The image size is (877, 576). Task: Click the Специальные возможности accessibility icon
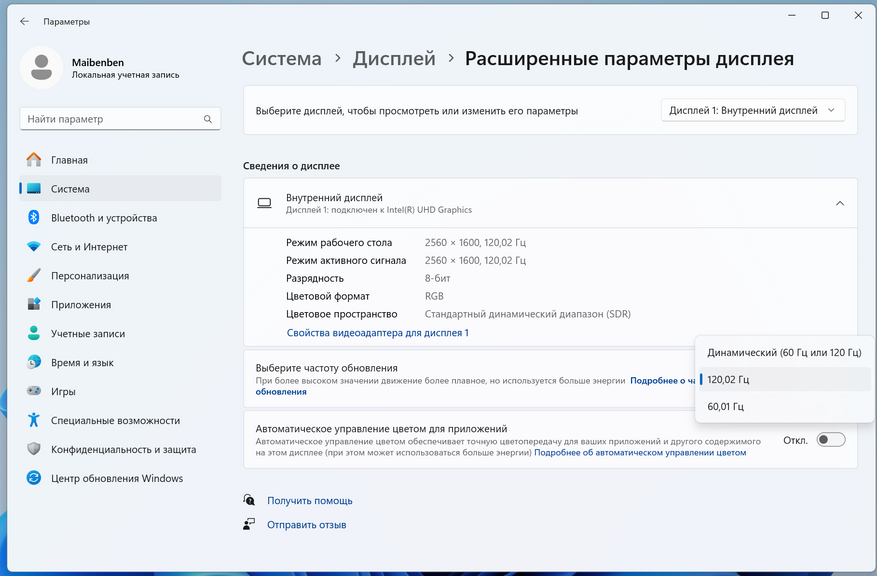(34, 420)
